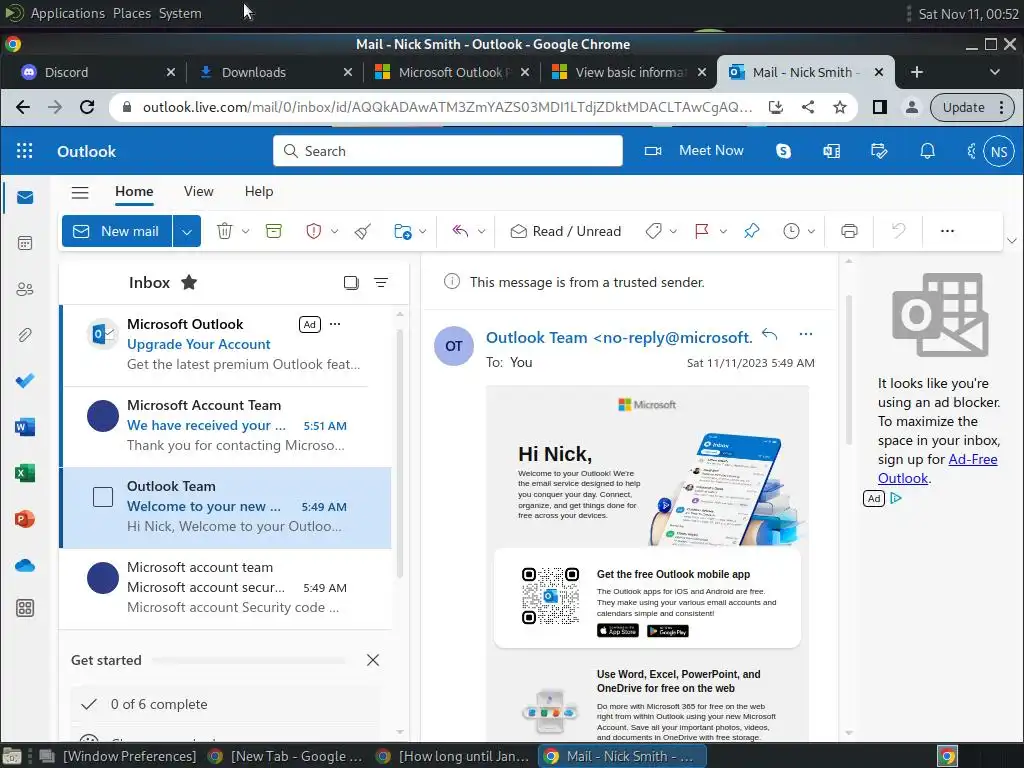
Task: Launch PowerPoint from the sidebar
Action: [x=25, y=519]
